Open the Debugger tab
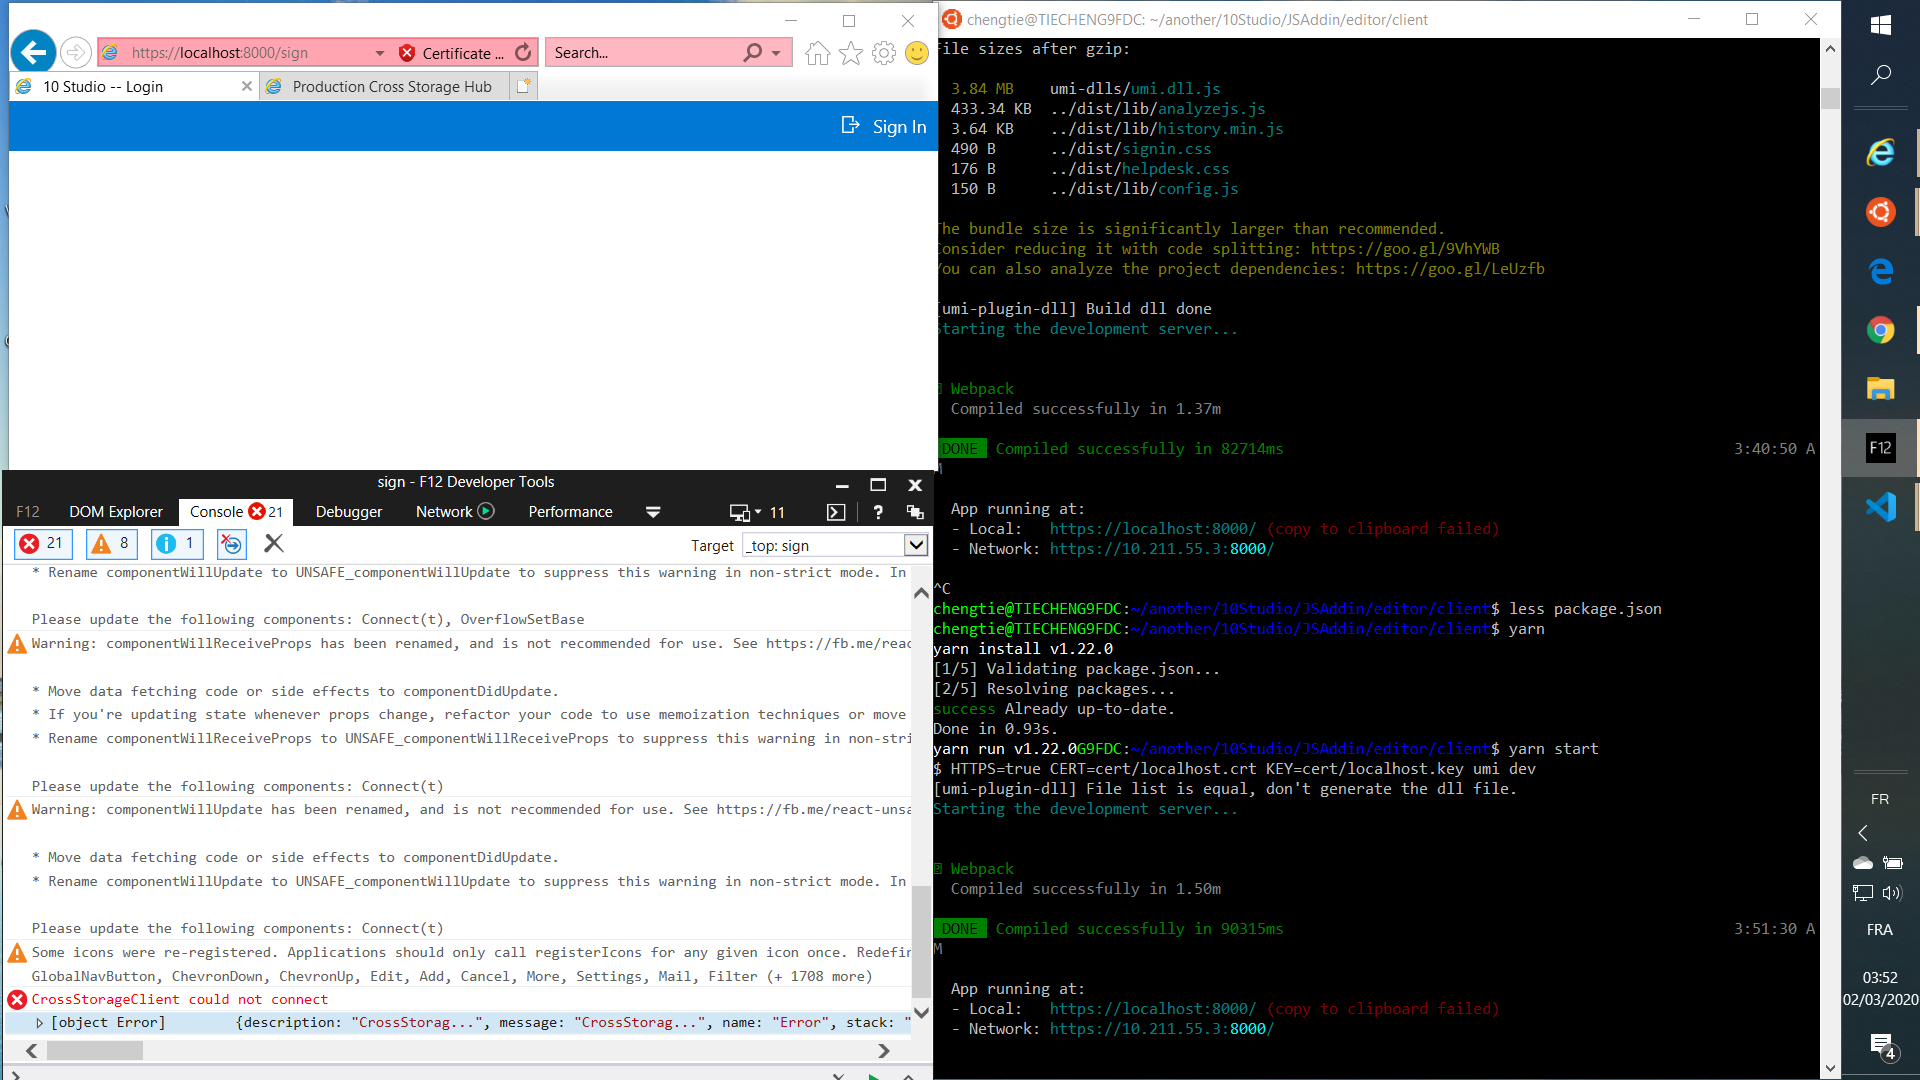The height and width of the screenshot is (1080, 1920). point(348,512)
